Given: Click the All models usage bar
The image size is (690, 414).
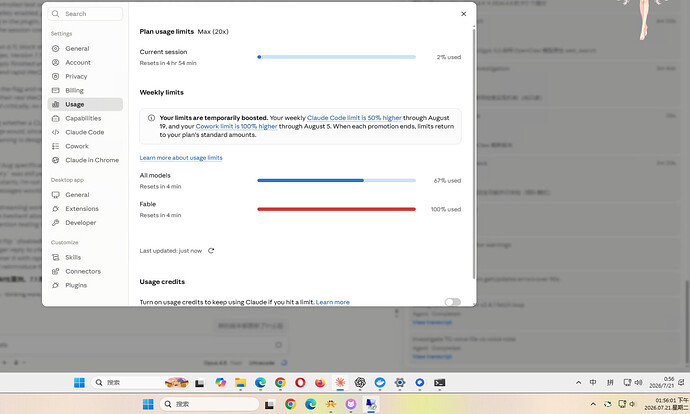Looking at the screenshot, I should (x=337, y=180).
